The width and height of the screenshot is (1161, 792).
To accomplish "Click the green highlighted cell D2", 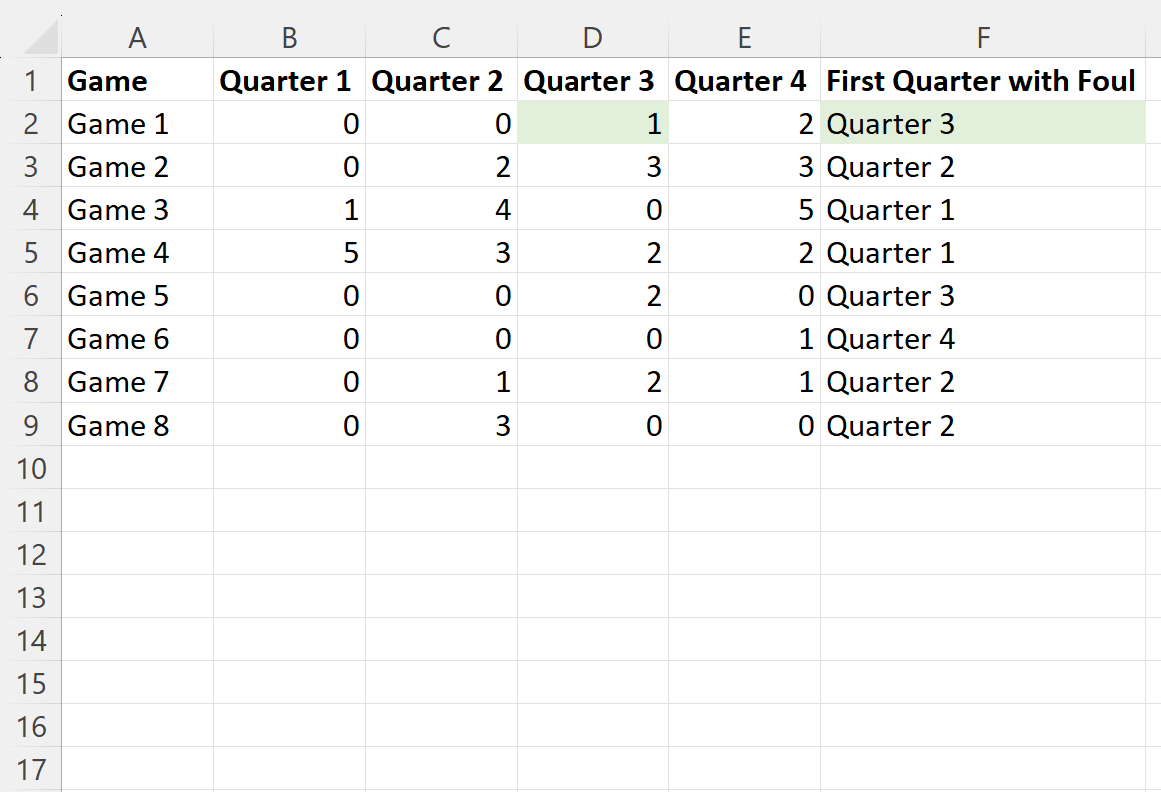I will [x=592, y=124].
